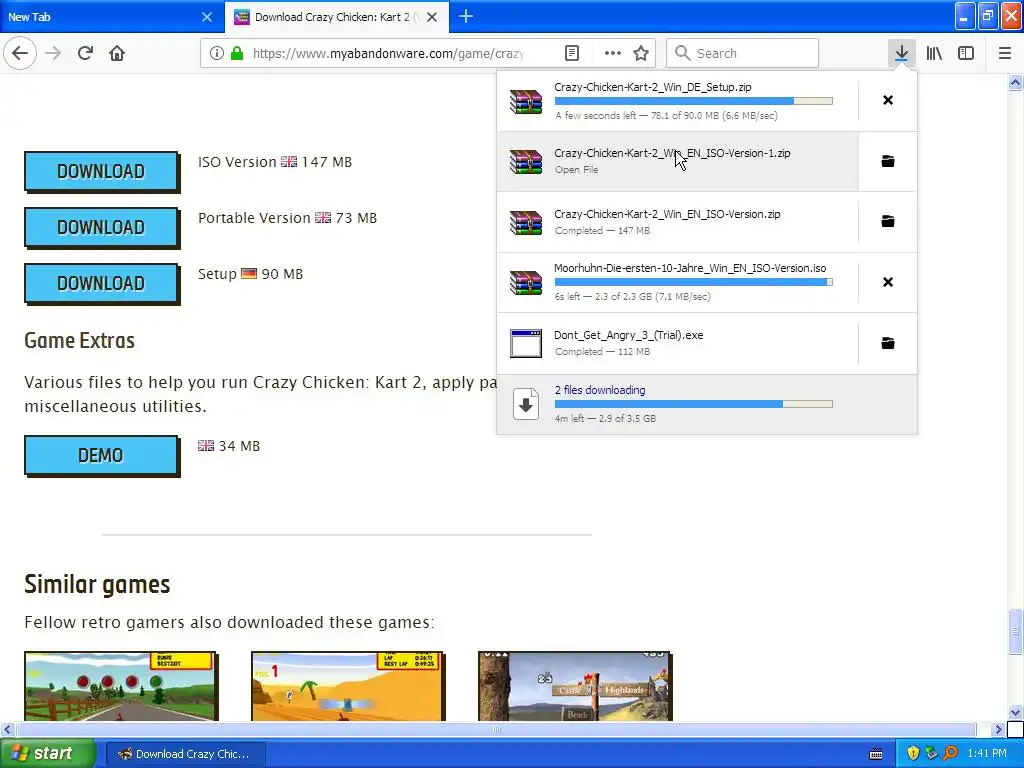1024x768 pixels.
Task: Click the Moorhuhn ISO download progress bar
Action: click(694, 282)
